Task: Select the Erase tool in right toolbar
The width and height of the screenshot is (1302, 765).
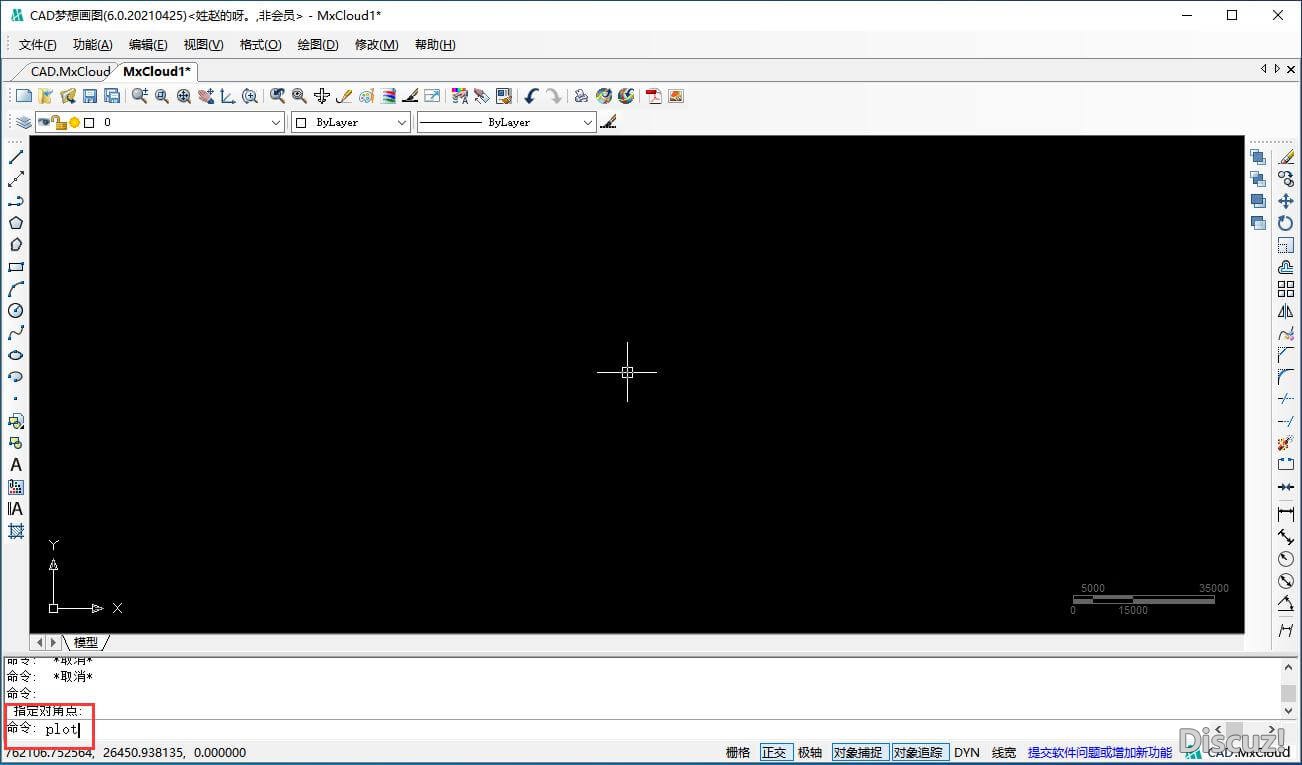Action: click(1286, 157)
